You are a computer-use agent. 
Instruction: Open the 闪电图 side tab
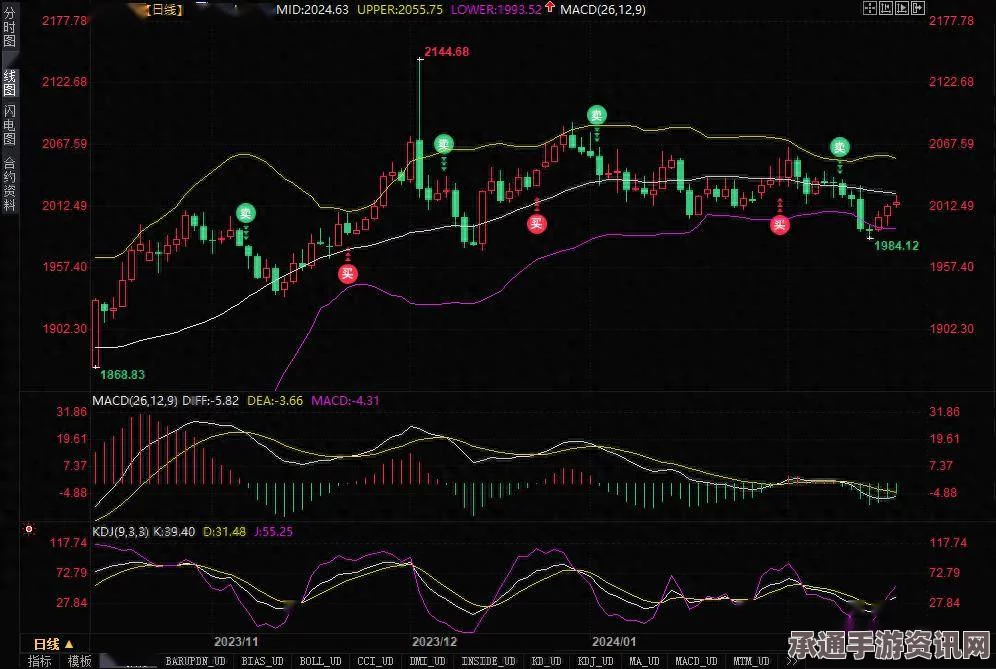[10, 125]
